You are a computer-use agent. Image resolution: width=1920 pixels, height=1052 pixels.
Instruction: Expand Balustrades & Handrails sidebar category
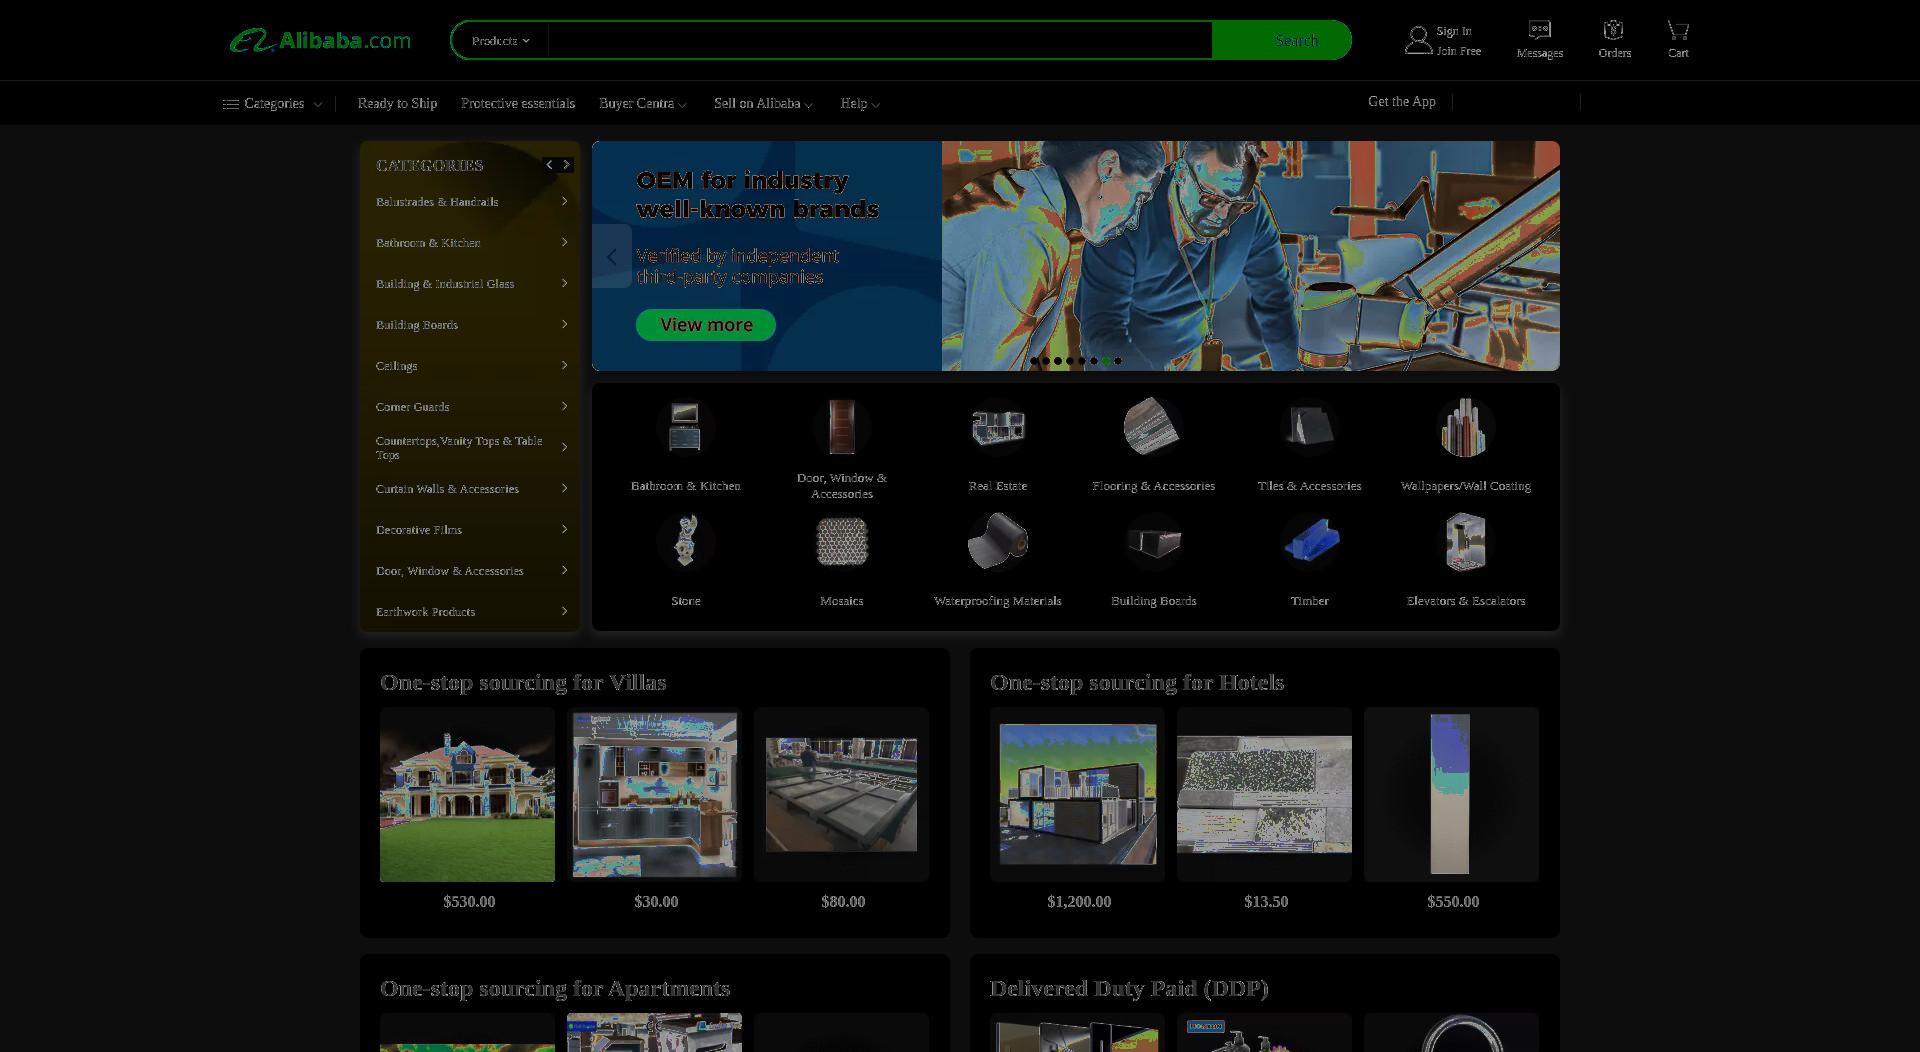(x=564, y=202)
